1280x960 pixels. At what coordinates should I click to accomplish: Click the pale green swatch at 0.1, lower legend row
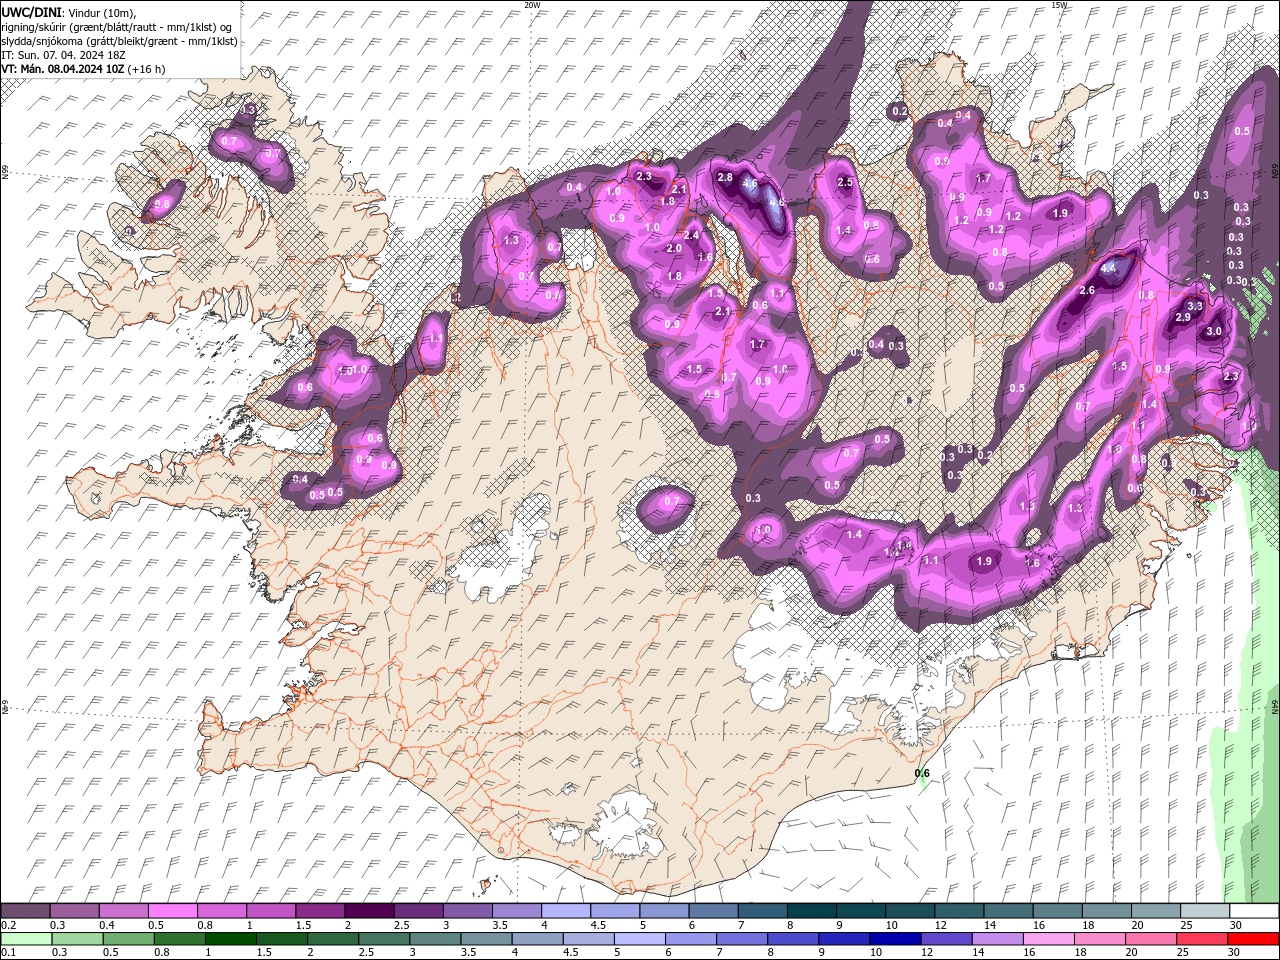pyautogui.click(x=25, y=939)
